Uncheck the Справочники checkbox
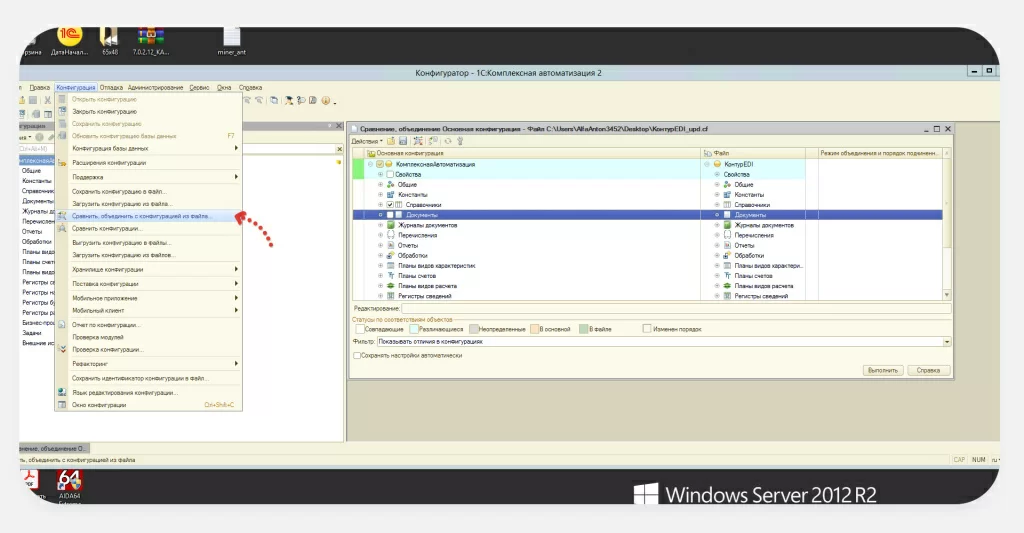The height and width of the screenshot is (533, 1024). (390, 204)
